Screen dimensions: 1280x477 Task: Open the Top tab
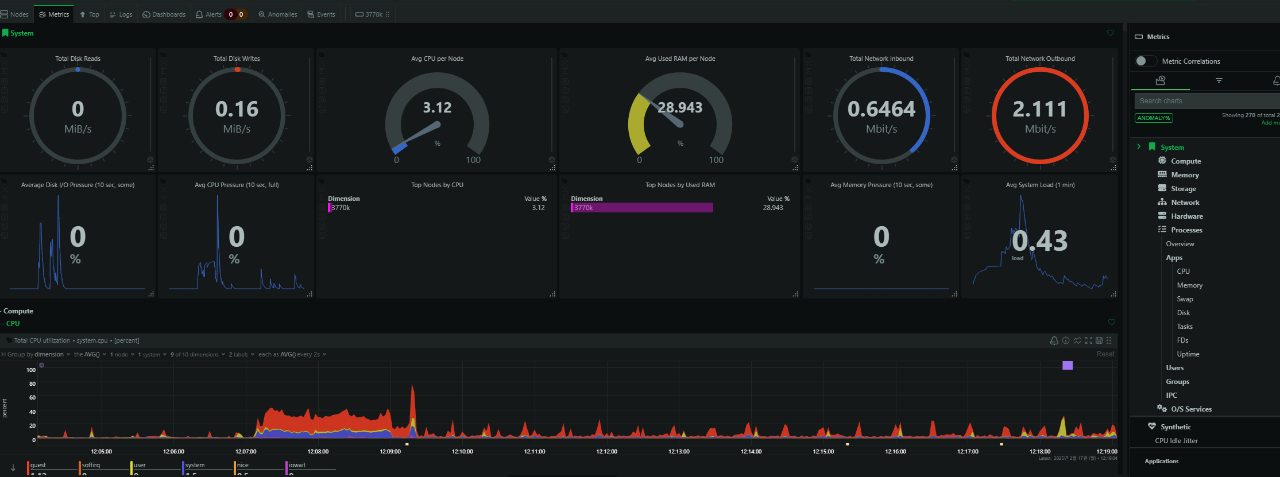tap(90, 15)
